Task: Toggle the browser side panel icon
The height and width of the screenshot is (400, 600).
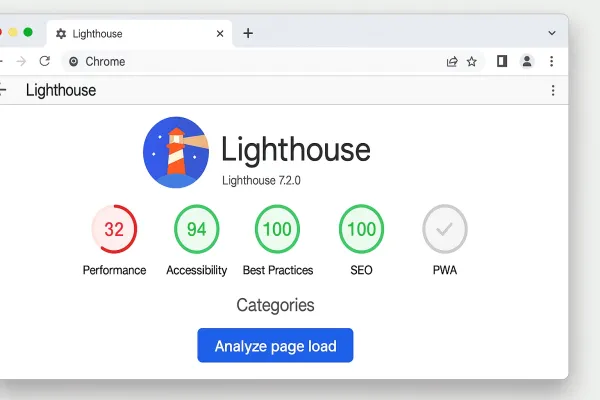Action: pos(502,61)
